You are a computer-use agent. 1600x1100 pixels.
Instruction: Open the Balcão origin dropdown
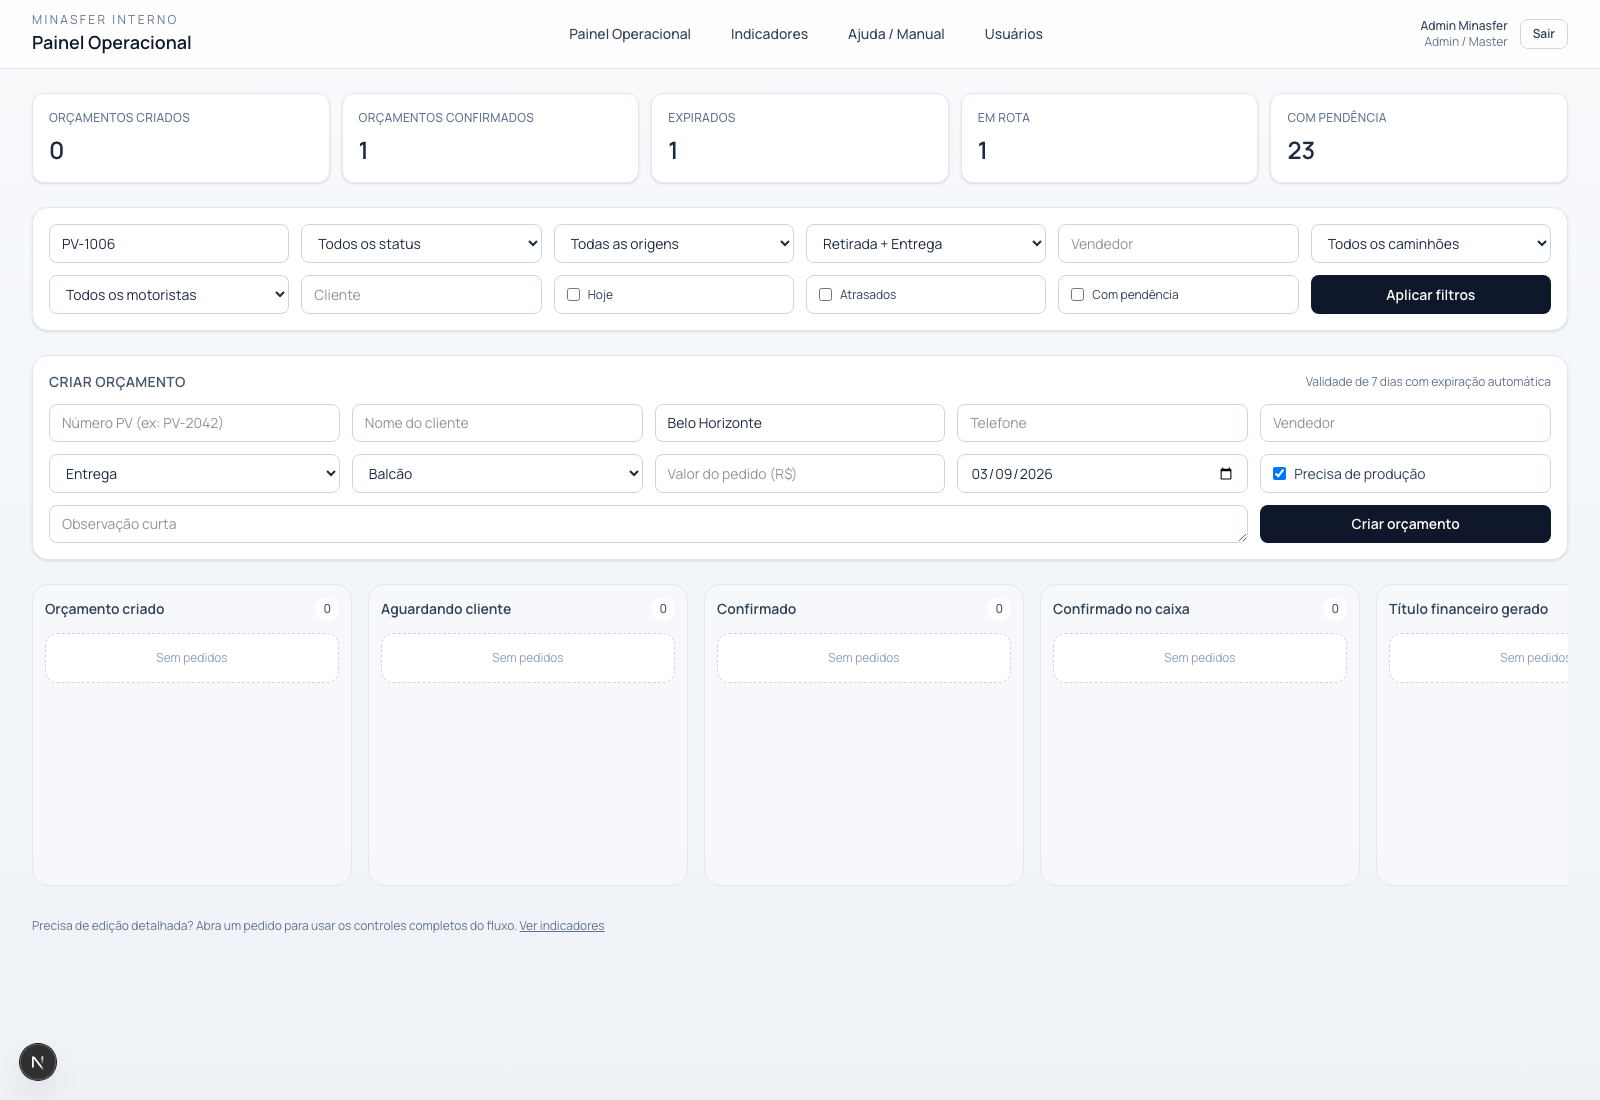497,474
